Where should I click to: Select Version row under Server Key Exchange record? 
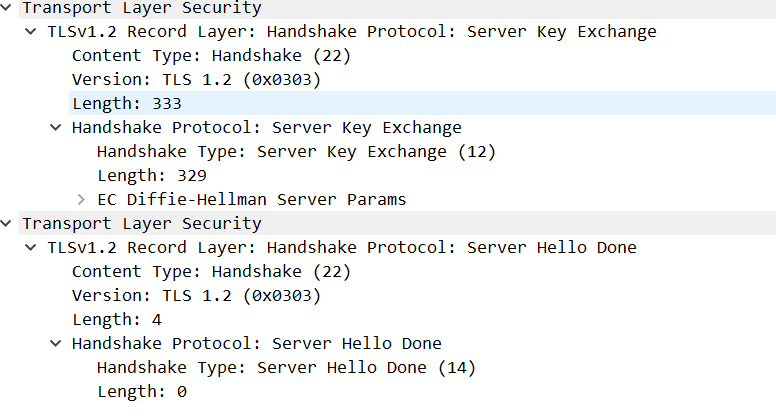(196, 80)
